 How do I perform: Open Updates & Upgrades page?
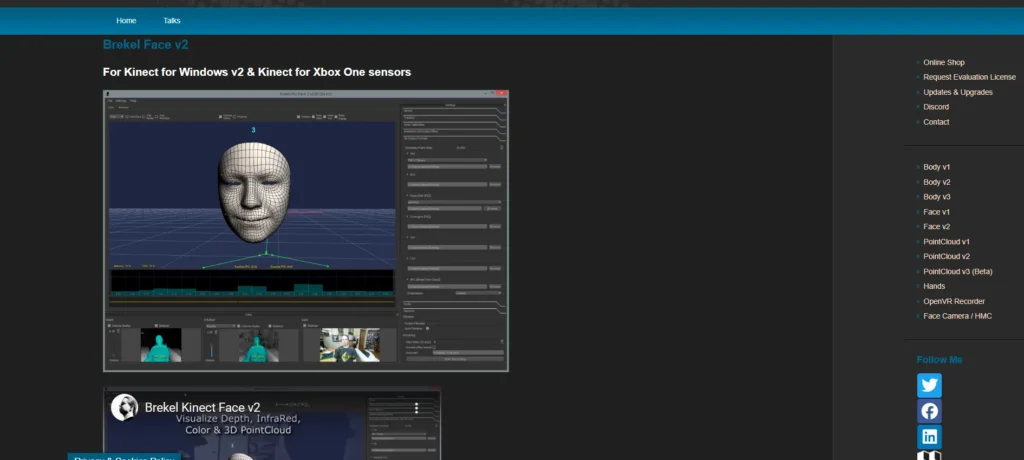point(957,92)
